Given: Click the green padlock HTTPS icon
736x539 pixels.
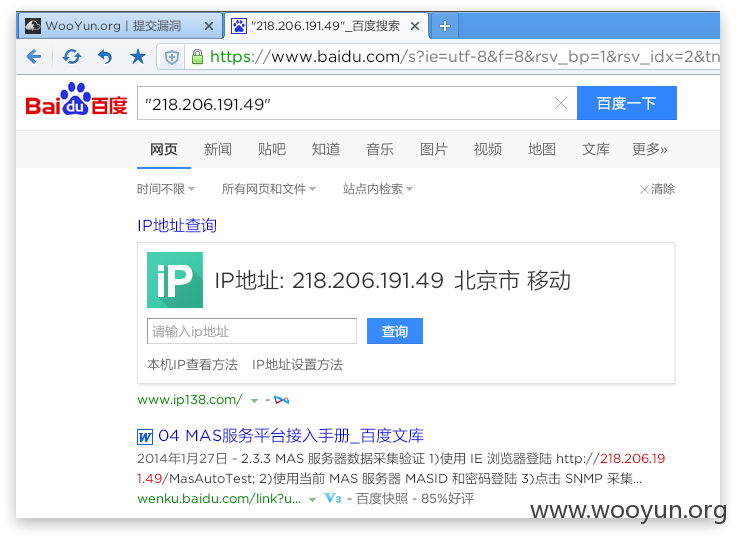Looking at the screenshot, I should [198, 57].
